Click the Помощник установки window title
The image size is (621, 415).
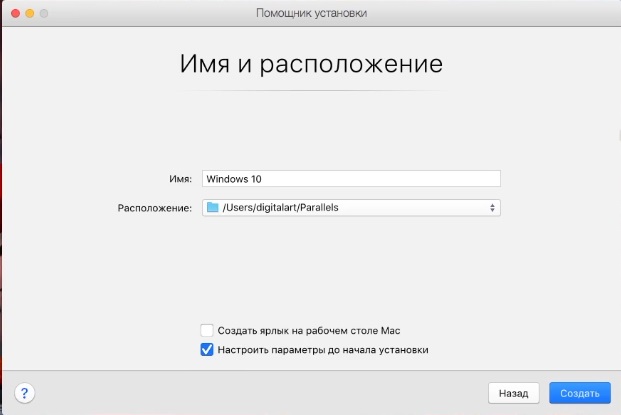311,13
